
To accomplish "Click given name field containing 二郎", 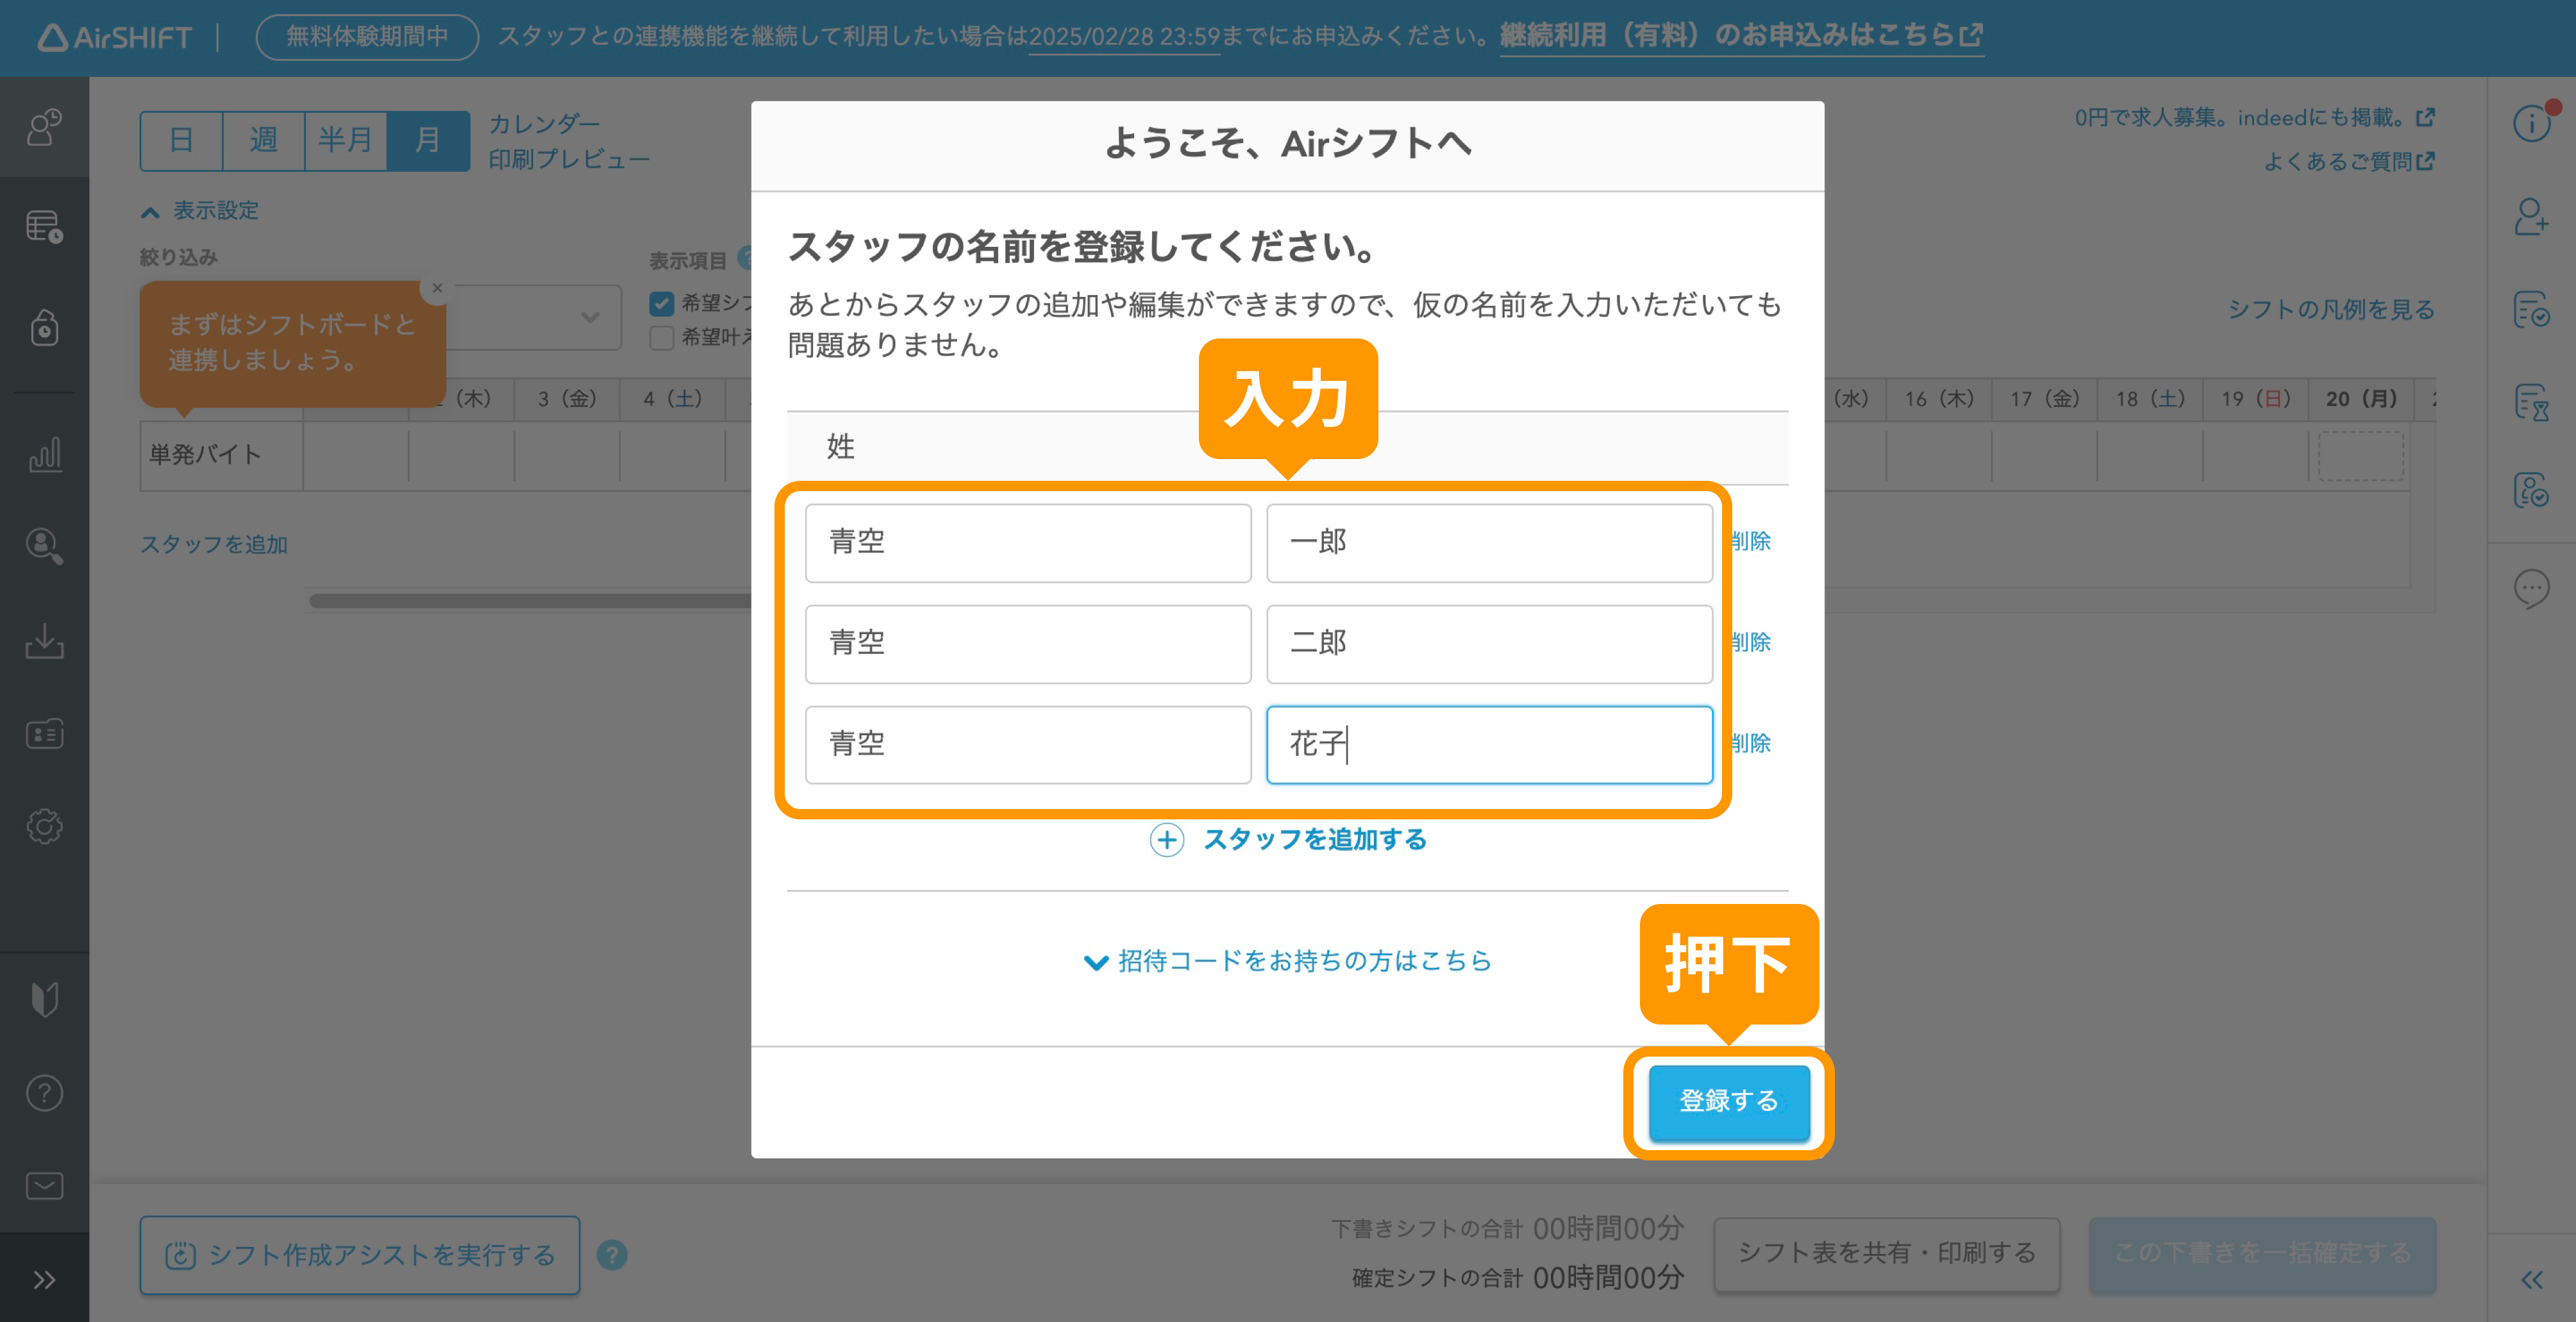I will (1489, 644).
